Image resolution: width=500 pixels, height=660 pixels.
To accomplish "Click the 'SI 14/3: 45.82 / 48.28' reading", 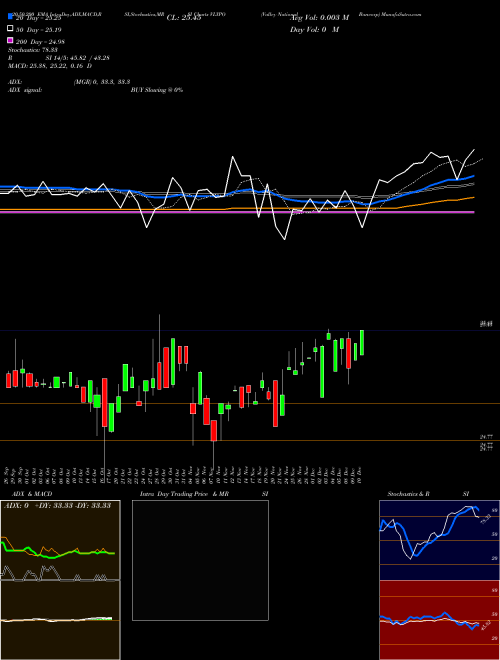I will point(78,58).
